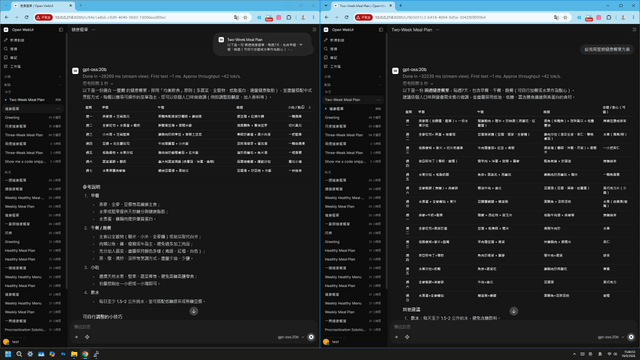
Task: Click the scroll-to-bottom arrow in left chat
Action: [x=194, y=311]
